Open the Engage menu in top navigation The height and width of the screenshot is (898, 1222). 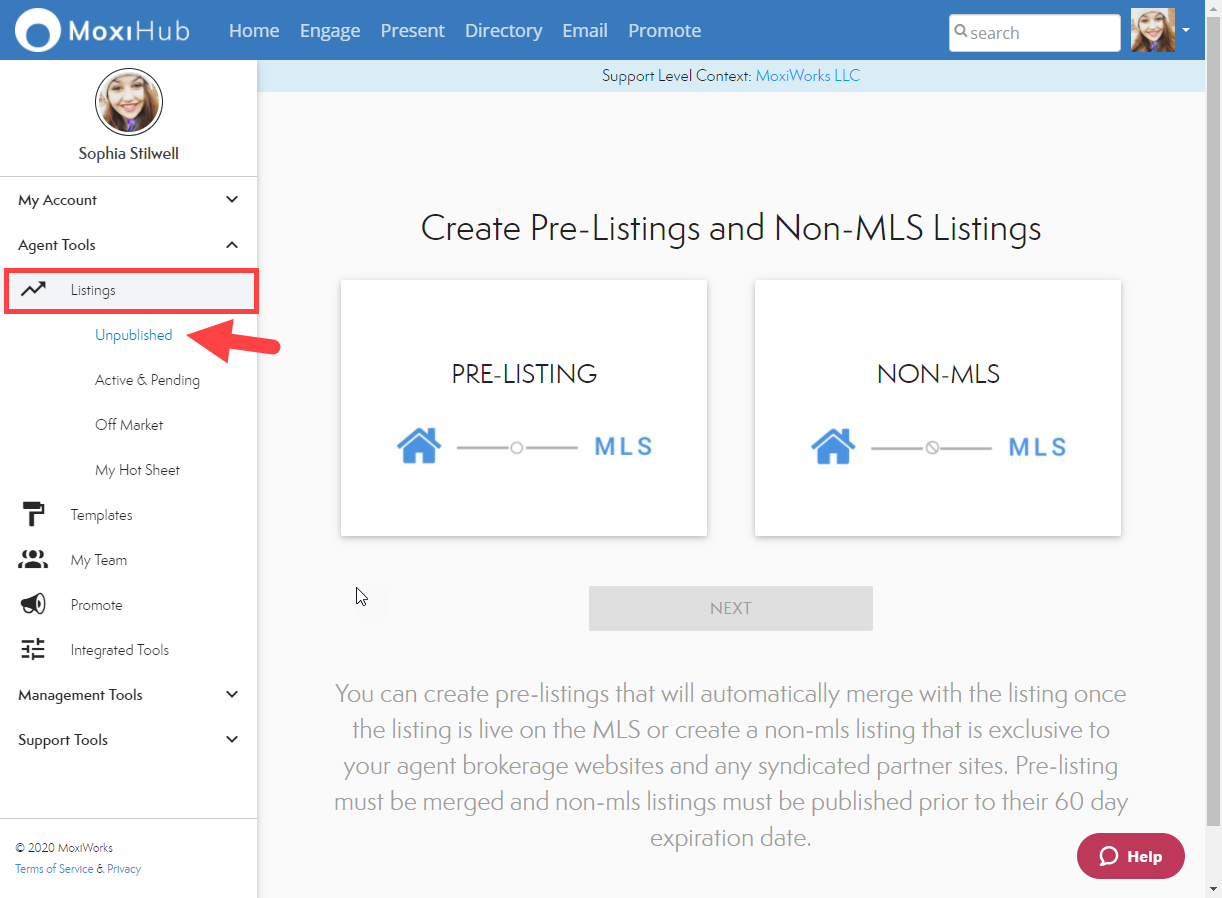point(329,31)
